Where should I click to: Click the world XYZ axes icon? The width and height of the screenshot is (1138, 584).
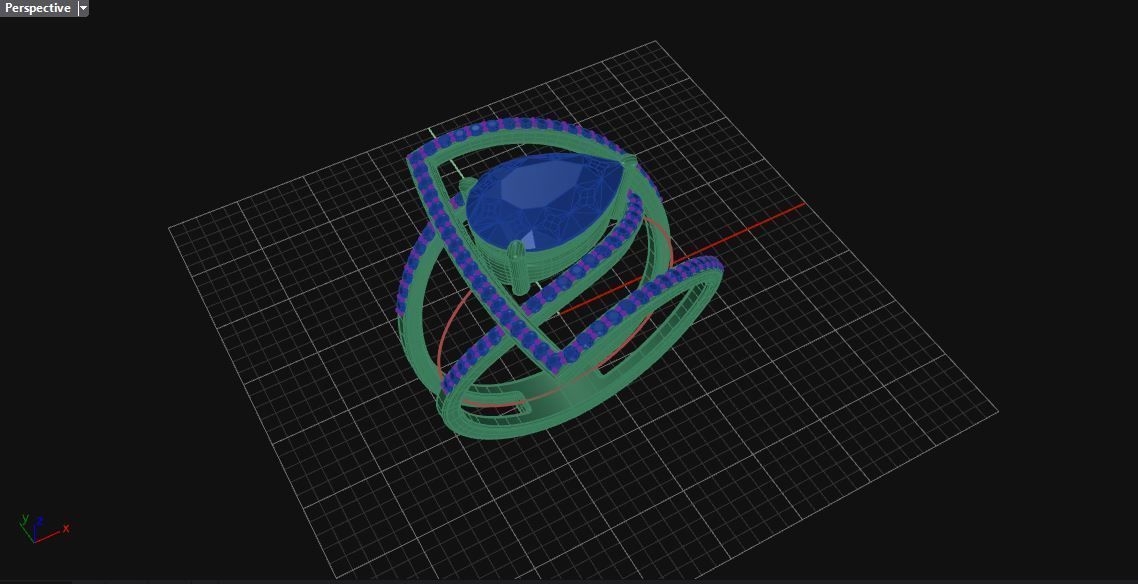[43, 528]
